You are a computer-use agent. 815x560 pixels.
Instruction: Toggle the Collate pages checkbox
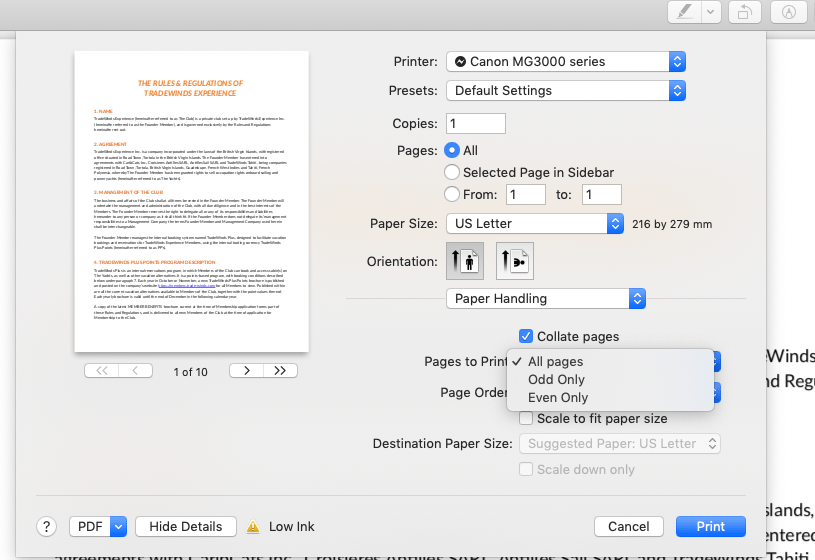[x=525, y=336]
